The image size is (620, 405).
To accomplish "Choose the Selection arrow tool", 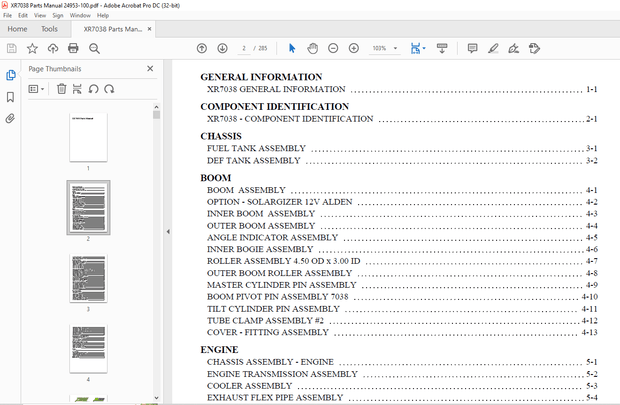I will (292, 48).
